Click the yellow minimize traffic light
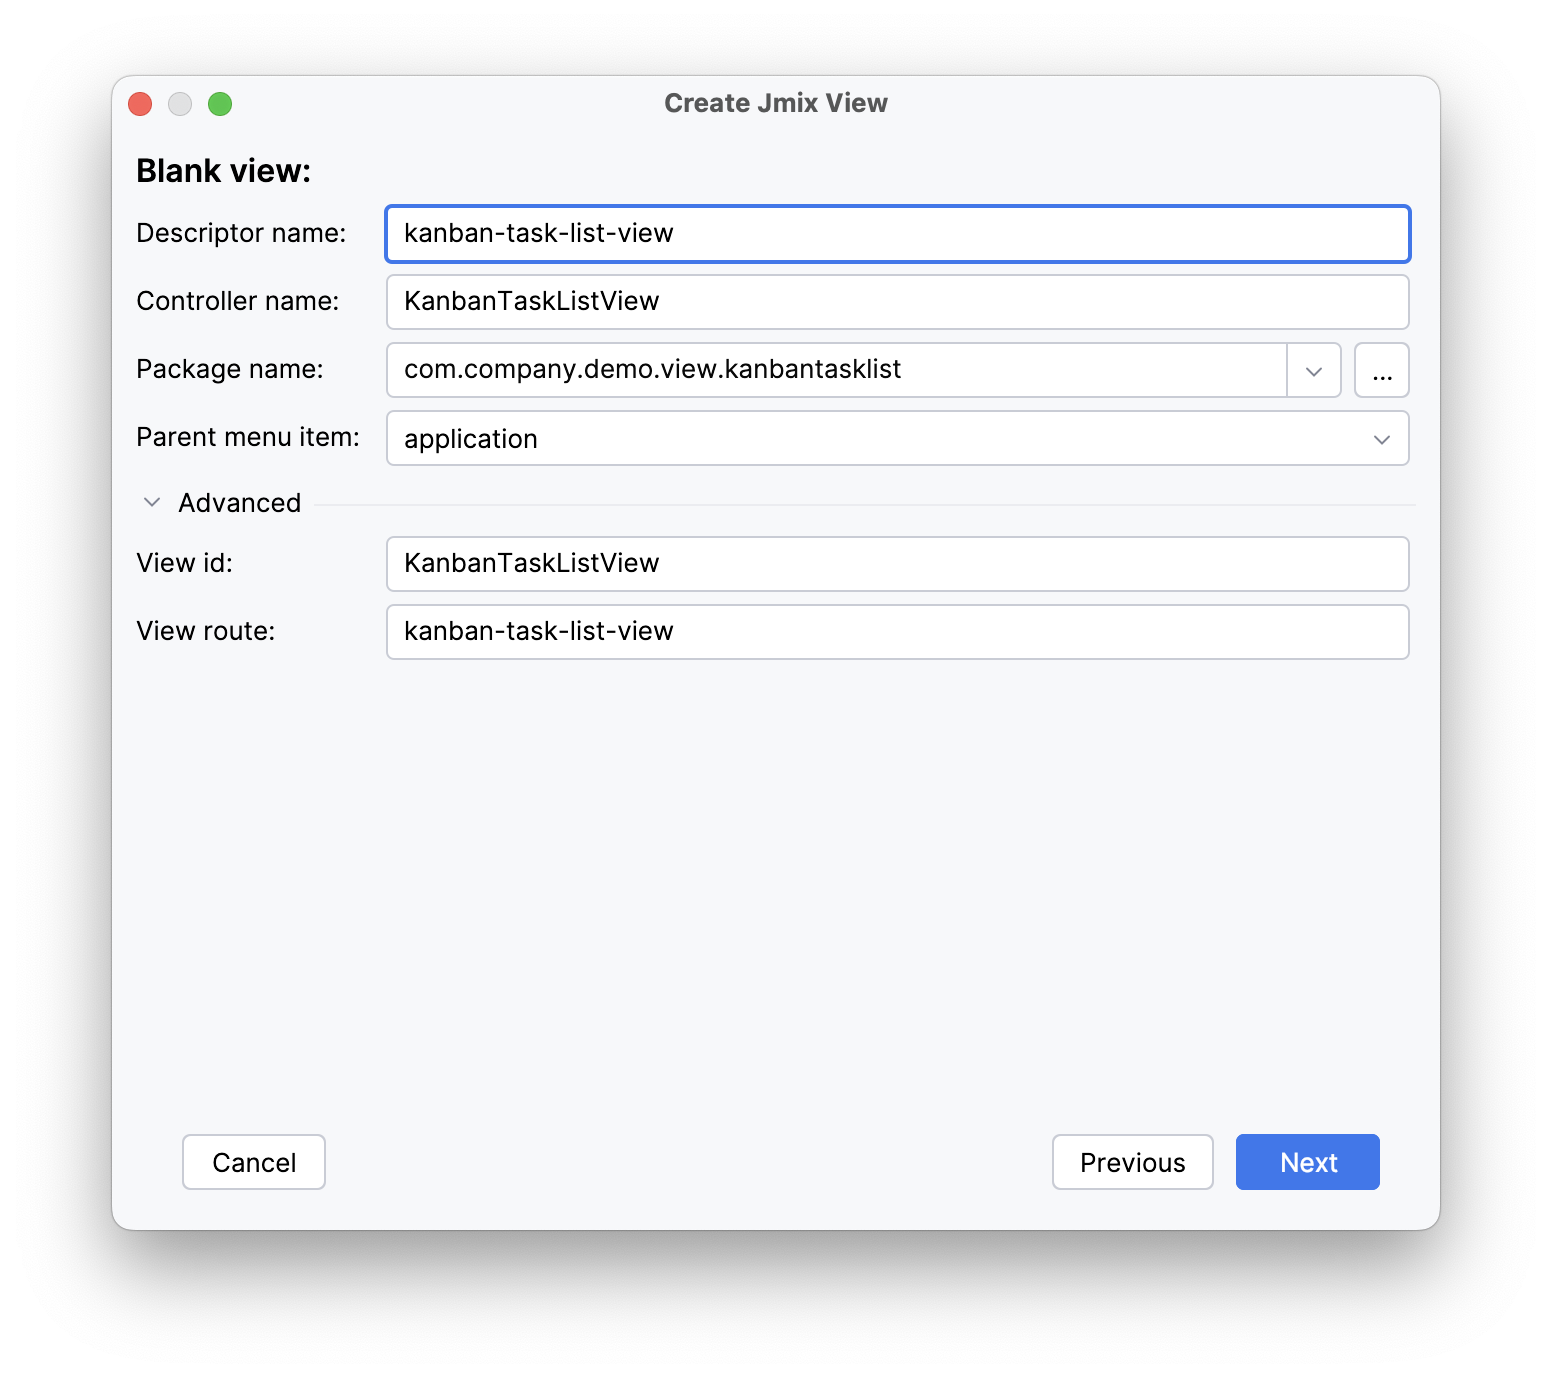Screen dimensions: 1552x1378 [x=180, y=103]
